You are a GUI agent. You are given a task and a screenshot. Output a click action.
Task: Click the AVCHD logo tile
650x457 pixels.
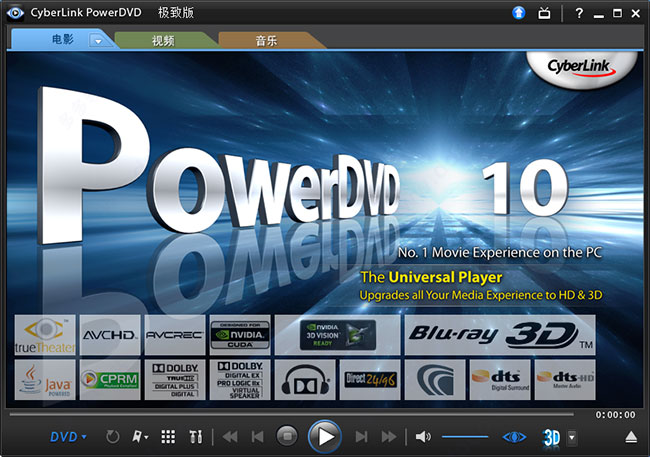pos(110,335)
